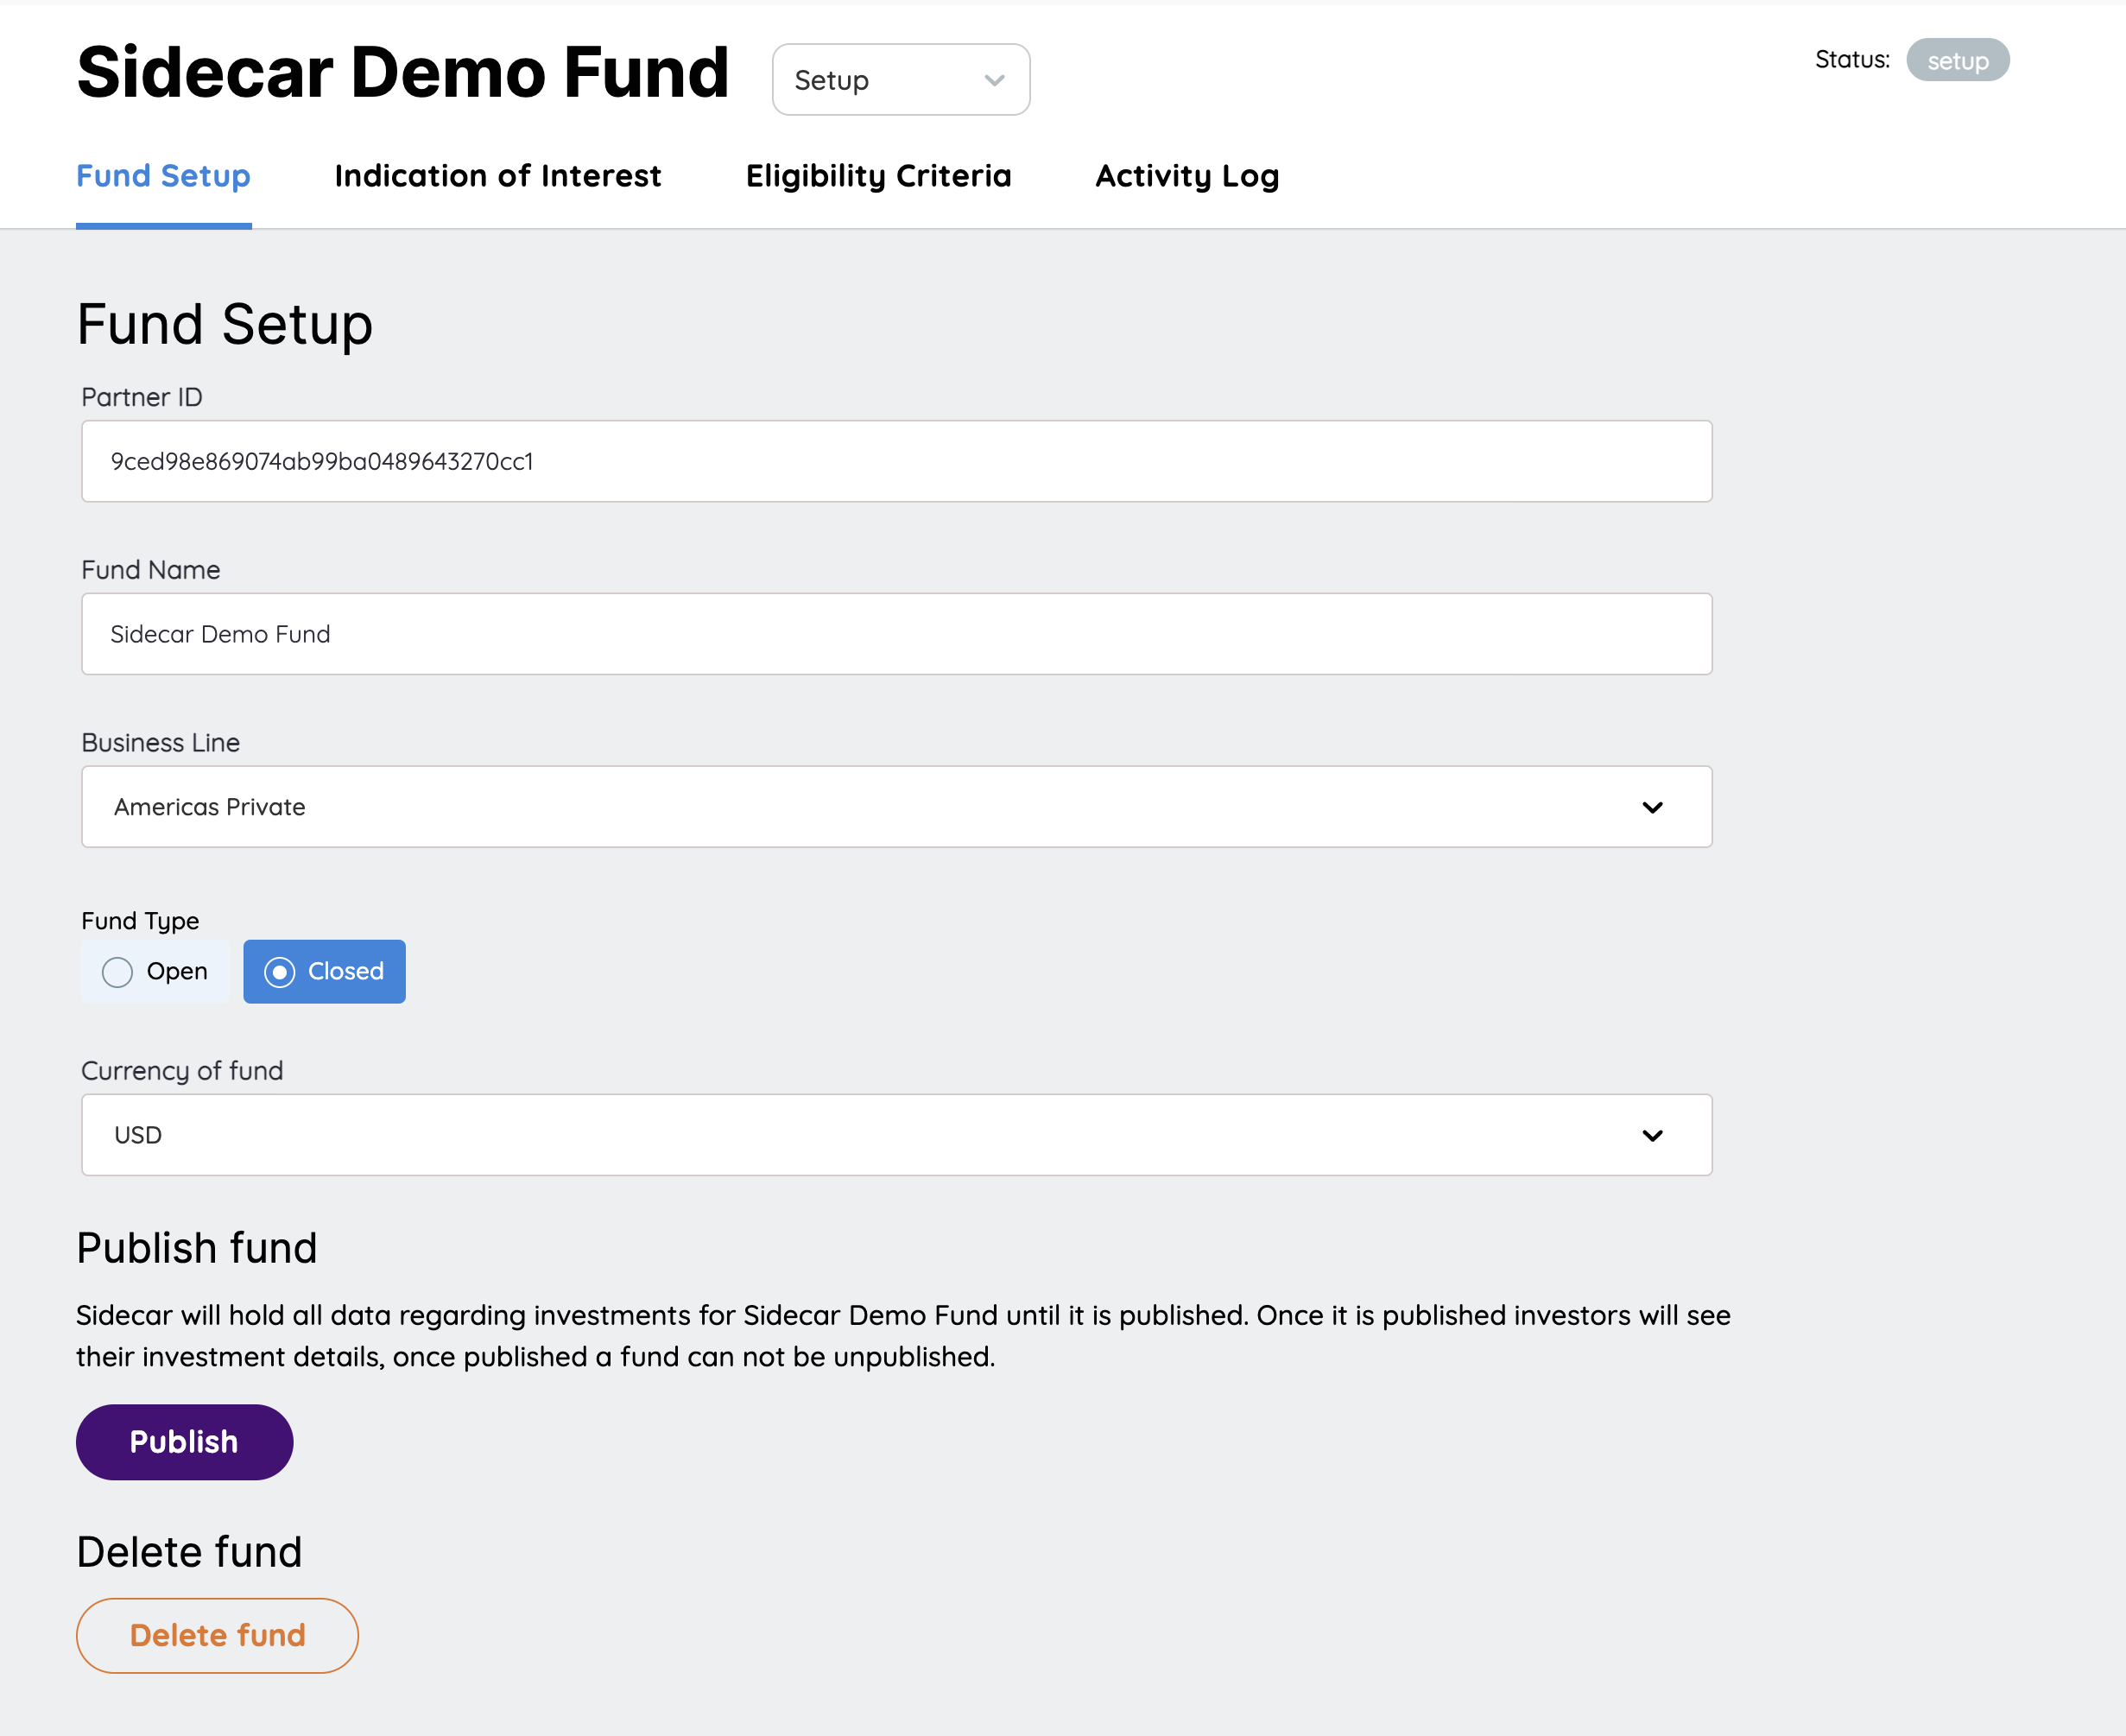This screenshot has height=1736, width=2126.
Task: Click the USD currency value
Action: (137, 1134)
